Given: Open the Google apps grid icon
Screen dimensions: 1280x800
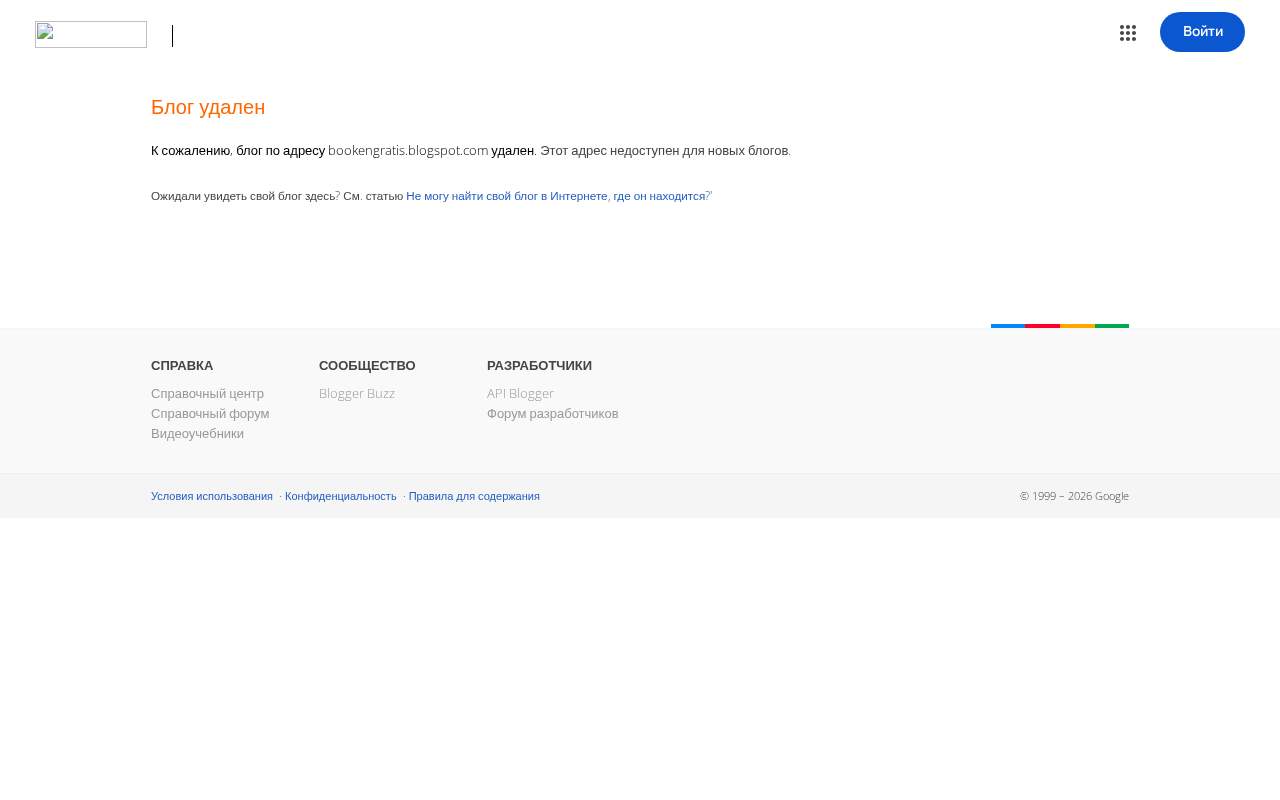Looking at the screenshot, I should click(1128, 33).
